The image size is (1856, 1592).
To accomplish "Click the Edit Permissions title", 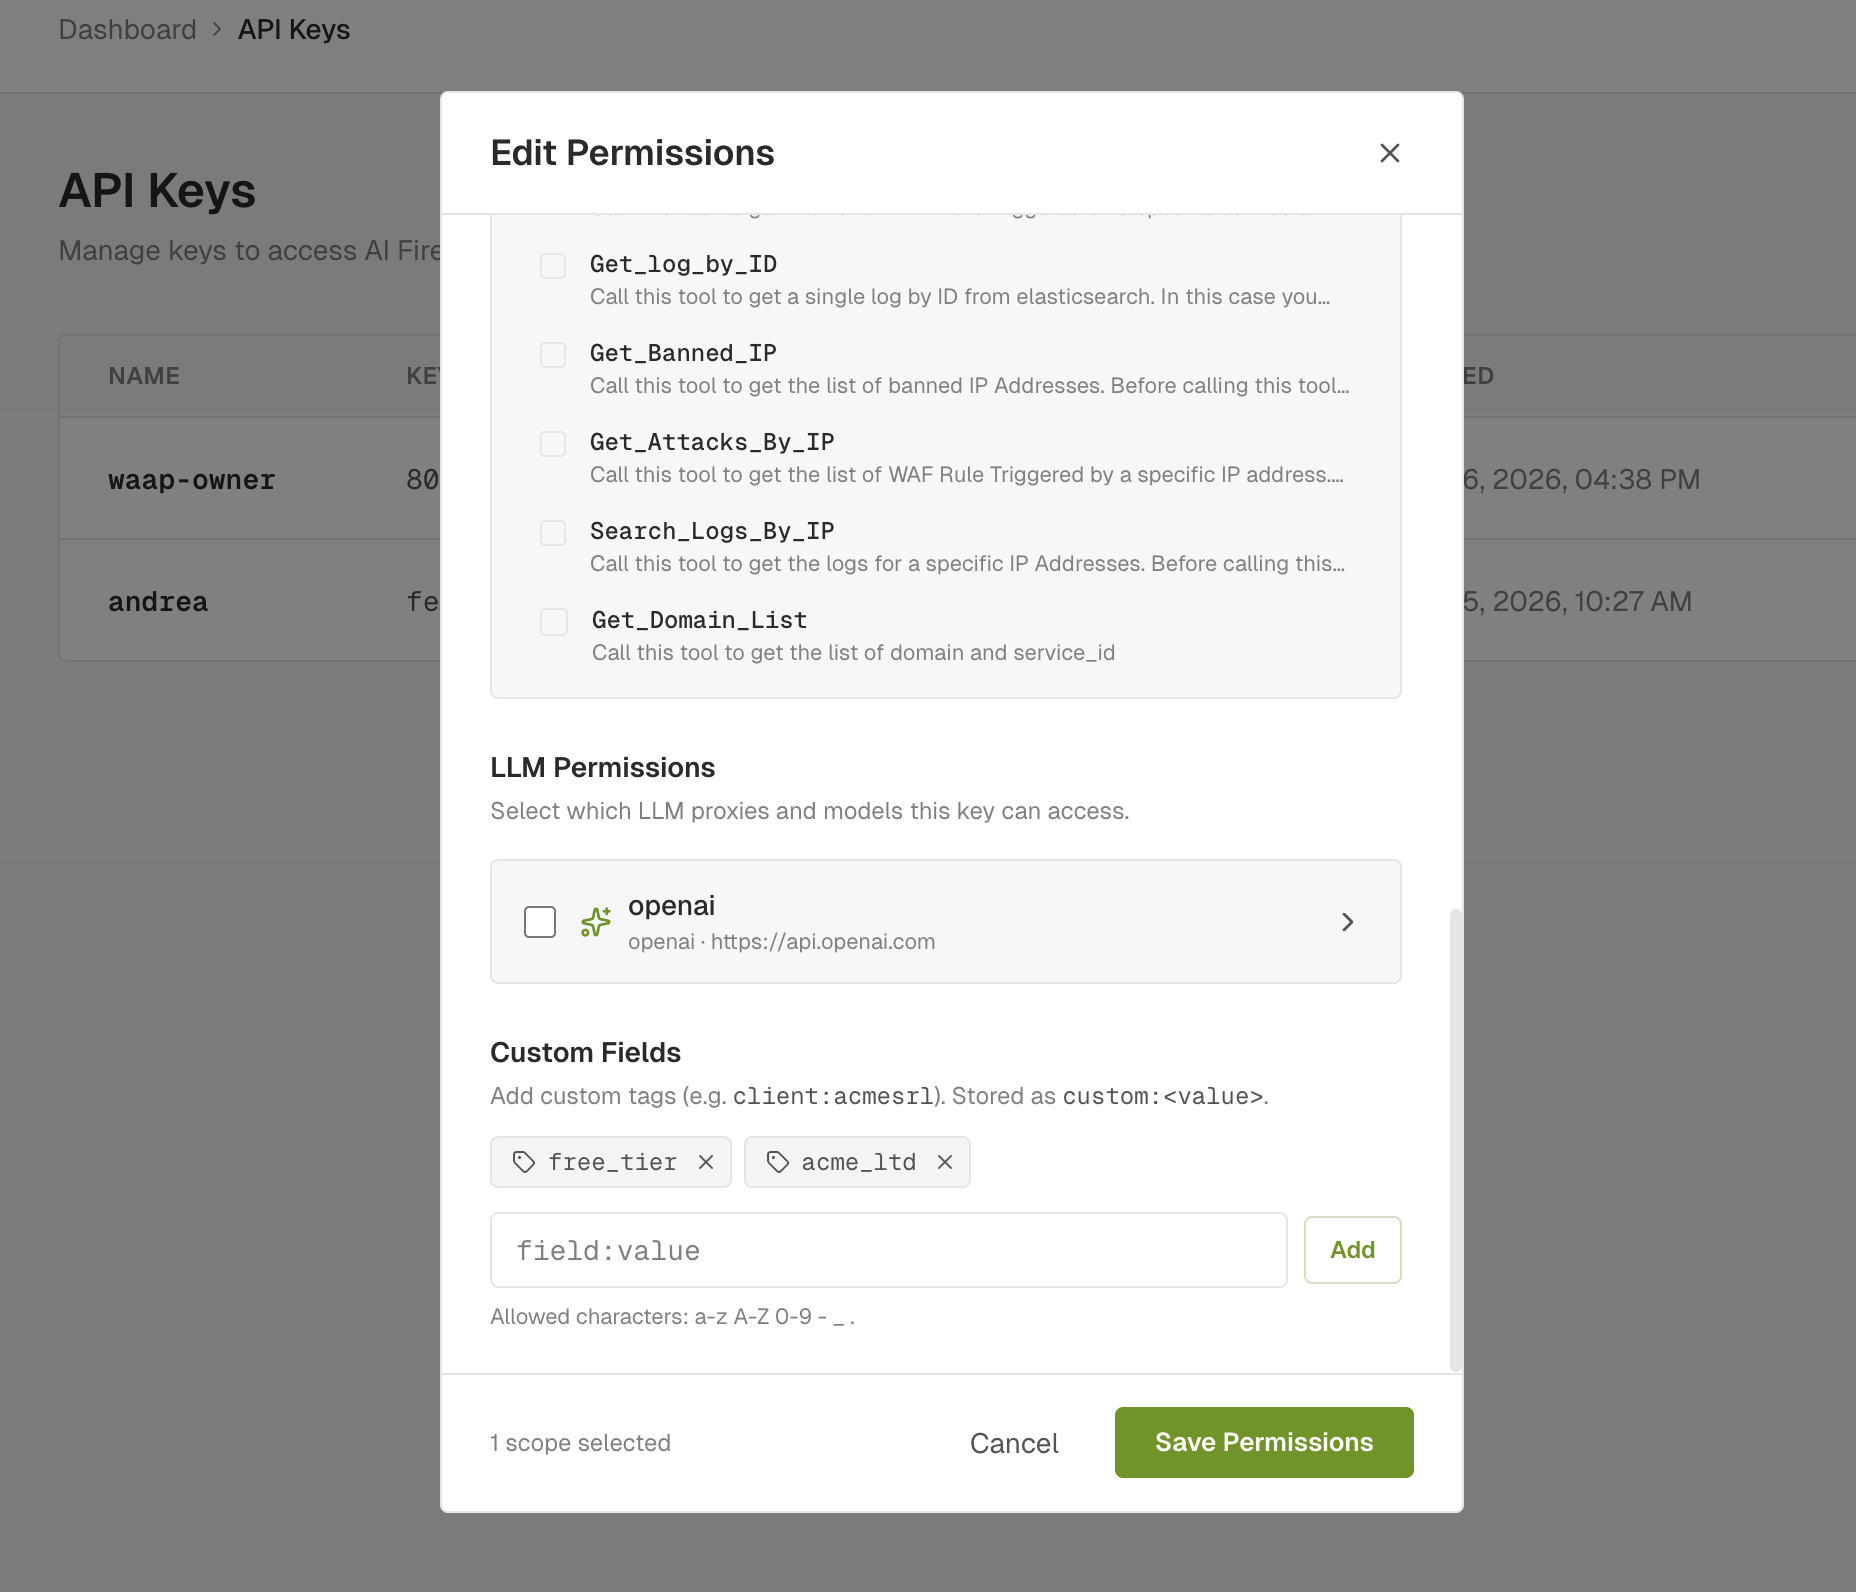I will pos(632,153).
